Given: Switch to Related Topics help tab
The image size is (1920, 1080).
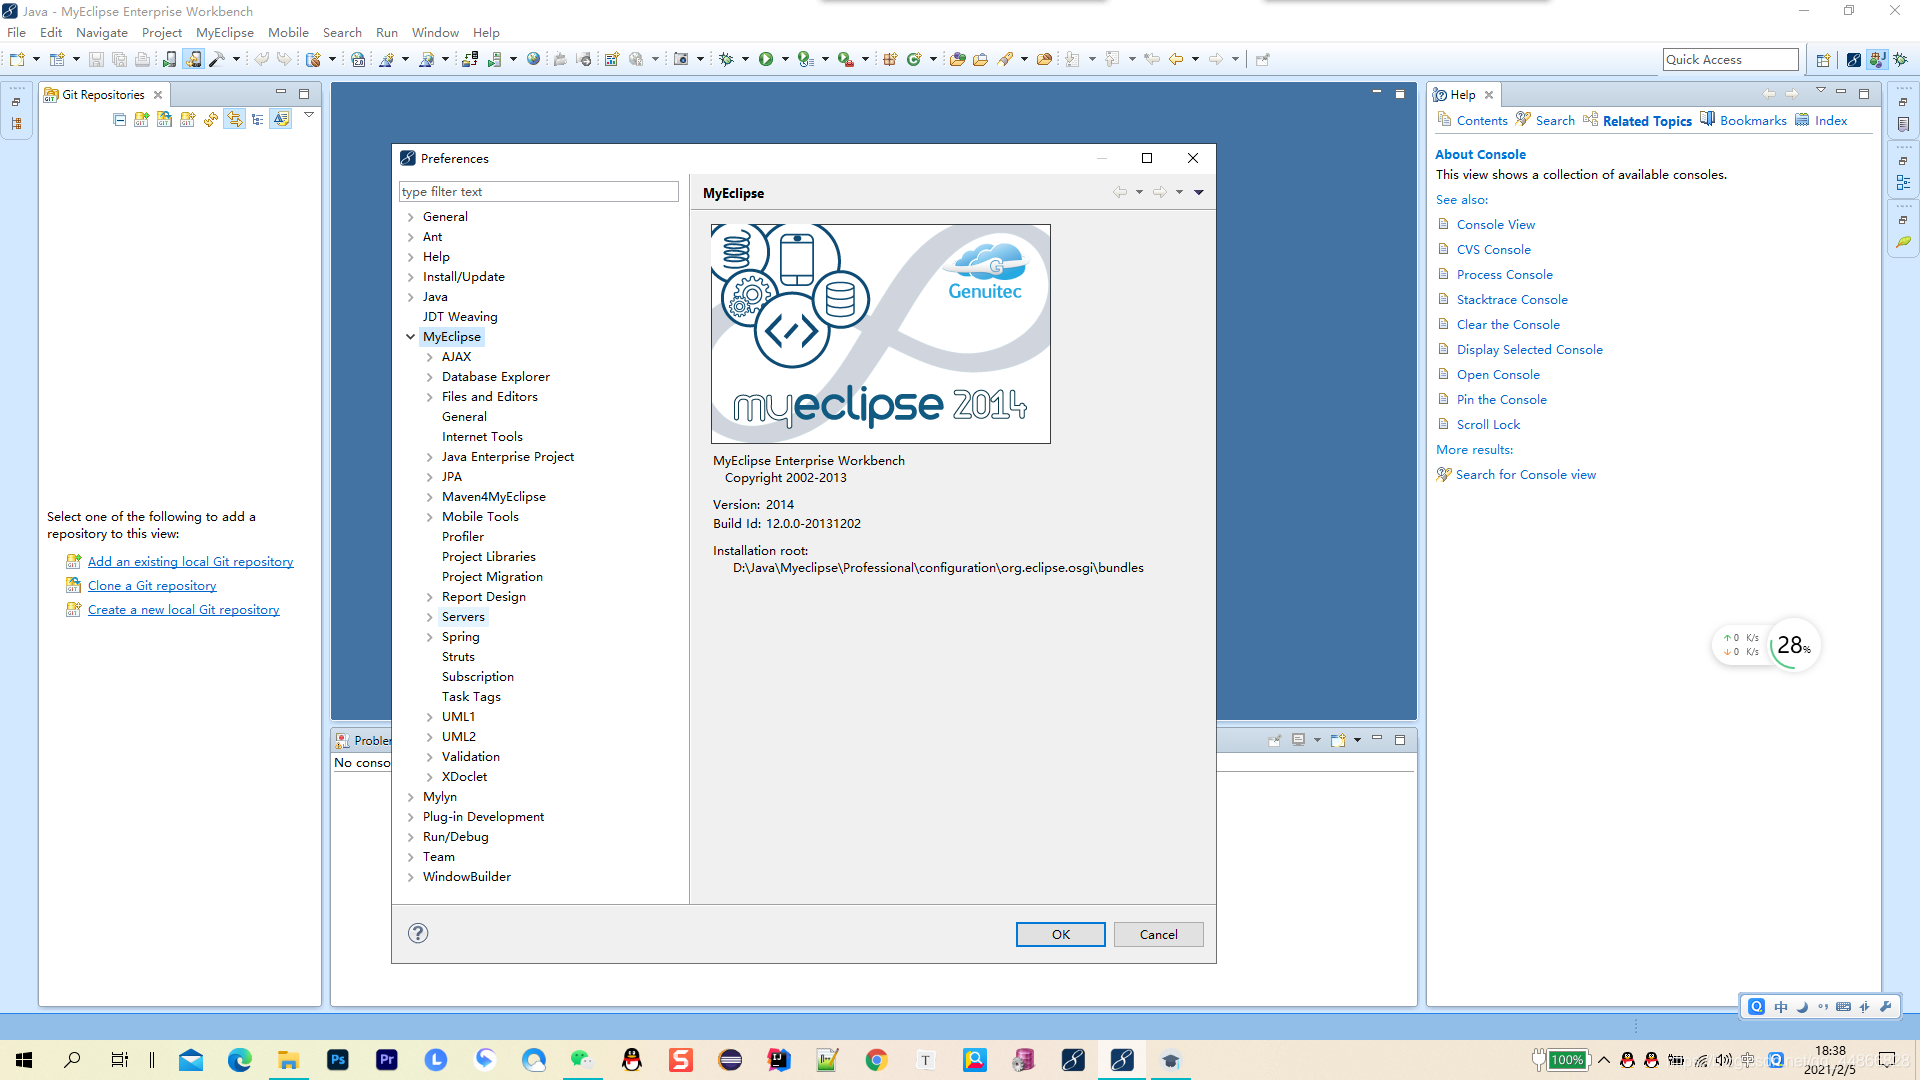Looking at the screenshot, I should 1646,121.
